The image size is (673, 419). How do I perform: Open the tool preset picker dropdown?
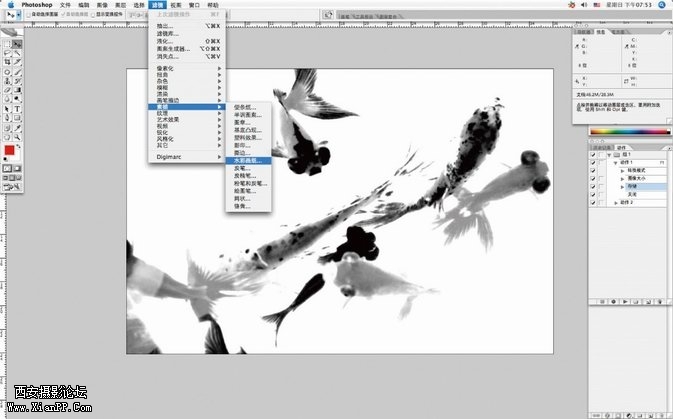18,17
